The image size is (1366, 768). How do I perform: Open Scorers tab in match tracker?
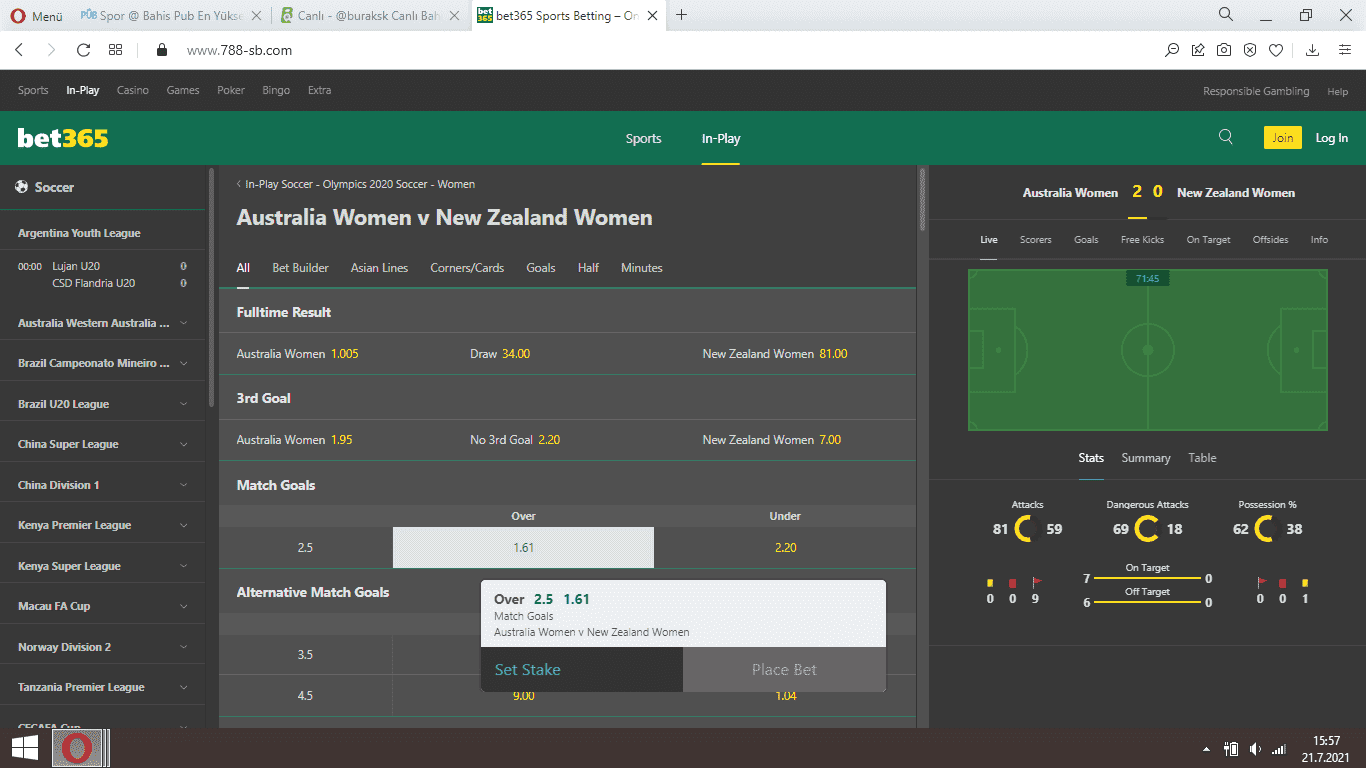1035,240
